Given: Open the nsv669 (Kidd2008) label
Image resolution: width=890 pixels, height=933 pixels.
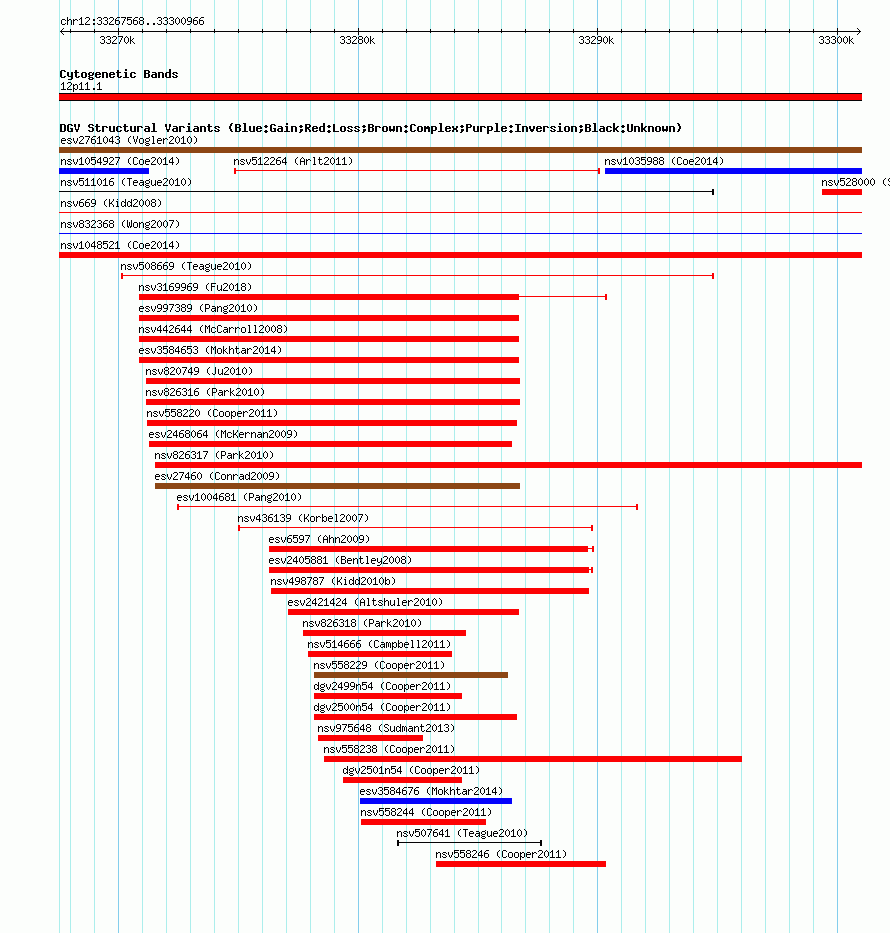Looking at the screenshot, I should [x=111, y=203].
